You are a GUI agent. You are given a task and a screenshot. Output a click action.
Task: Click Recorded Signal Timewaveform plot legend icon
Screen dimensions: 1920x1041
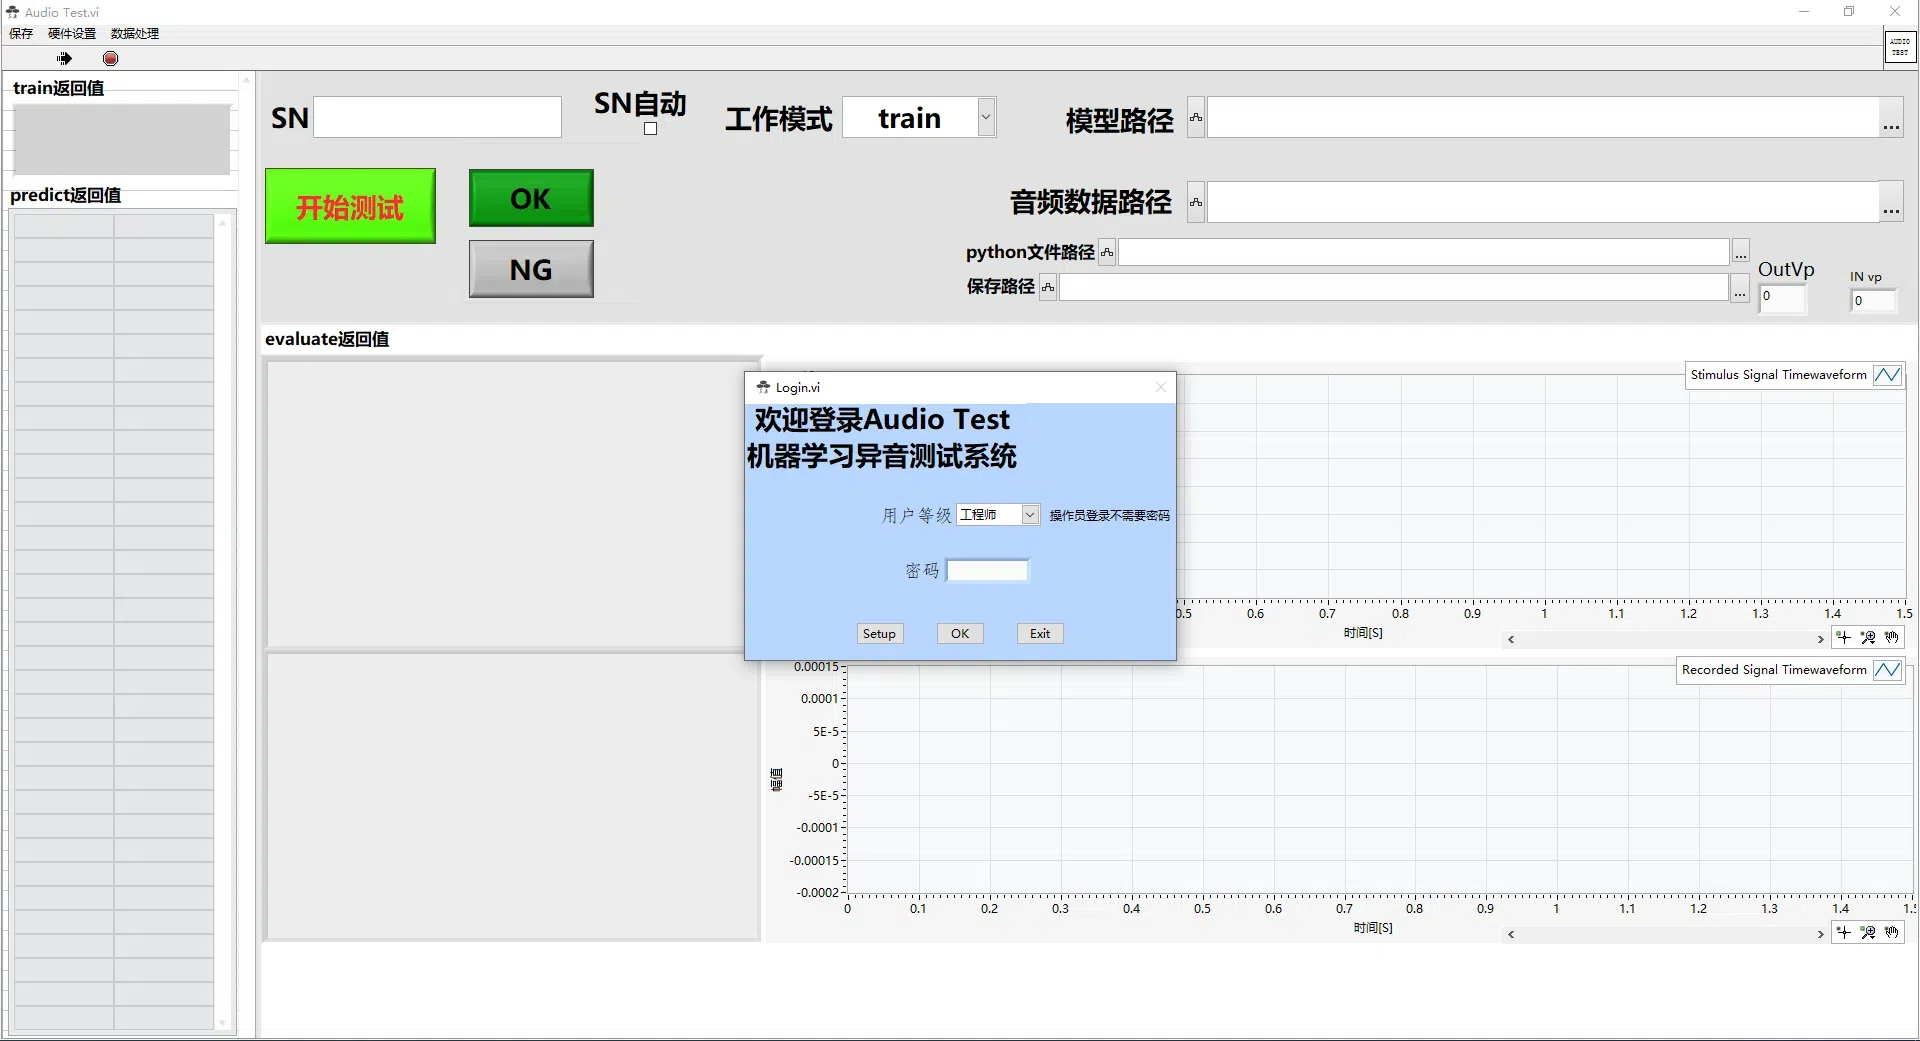[1887, 670]
